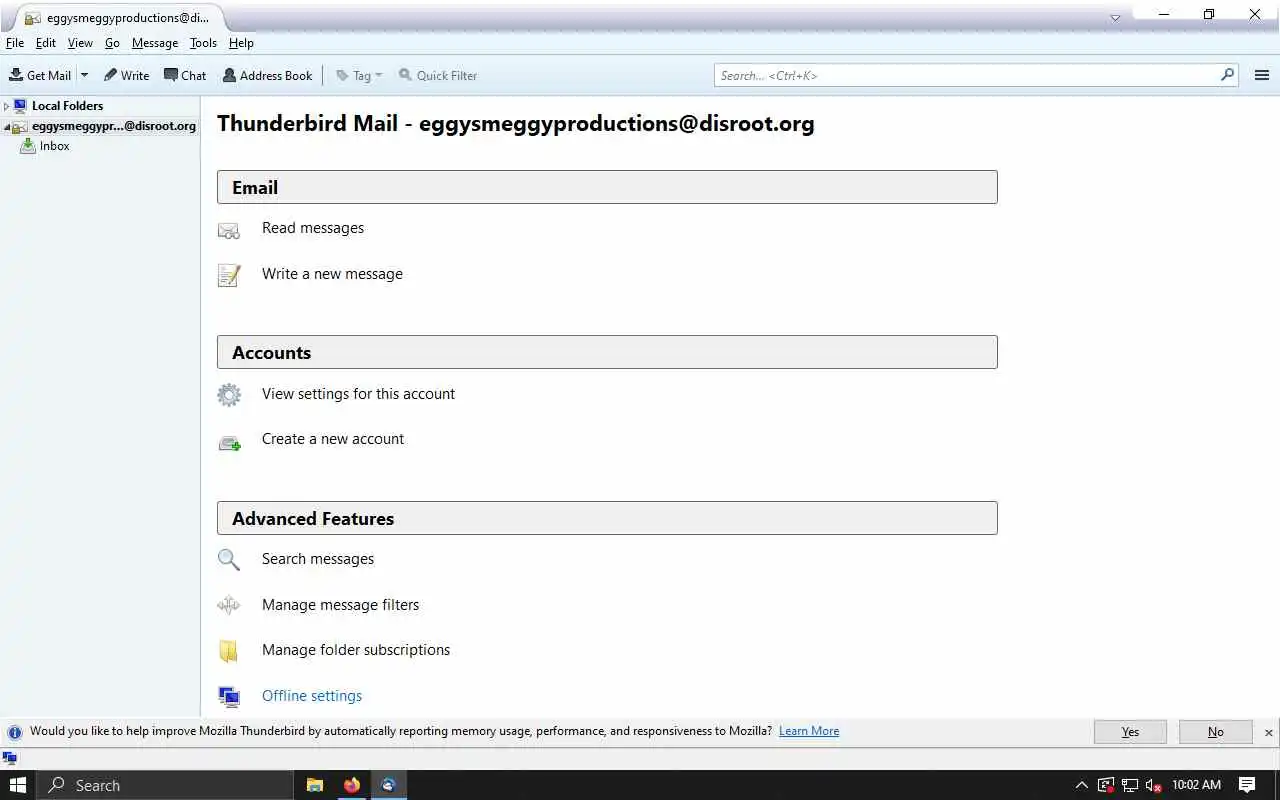
Task: Click Create a new account link
Action: pyautogui.click(x=333, y=439)
